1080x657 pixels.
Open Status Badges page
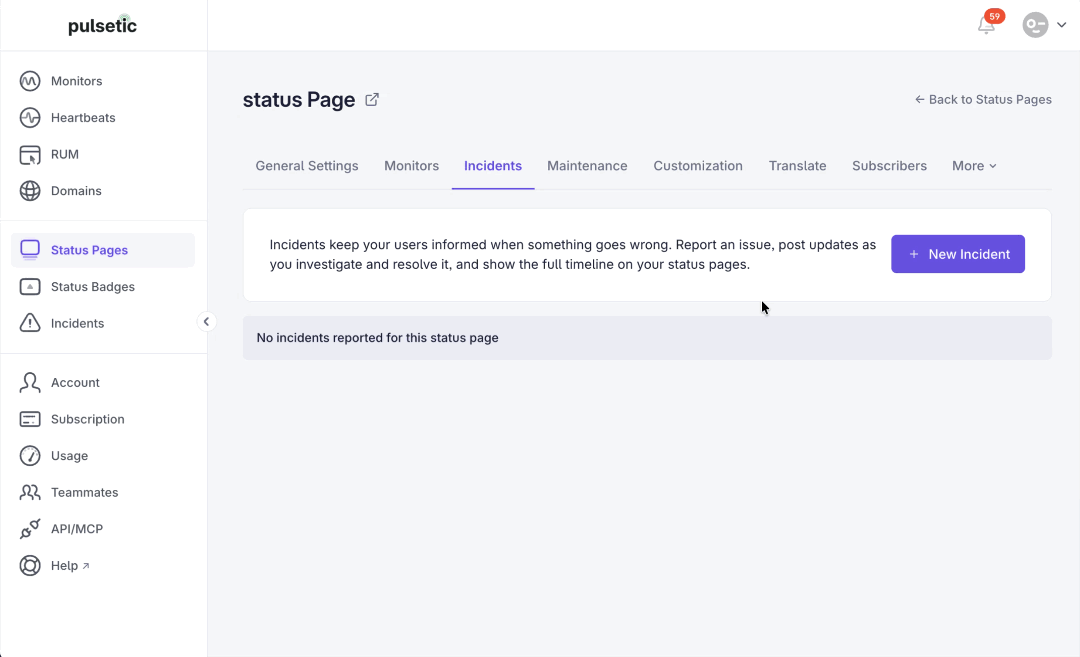(103, 286)
